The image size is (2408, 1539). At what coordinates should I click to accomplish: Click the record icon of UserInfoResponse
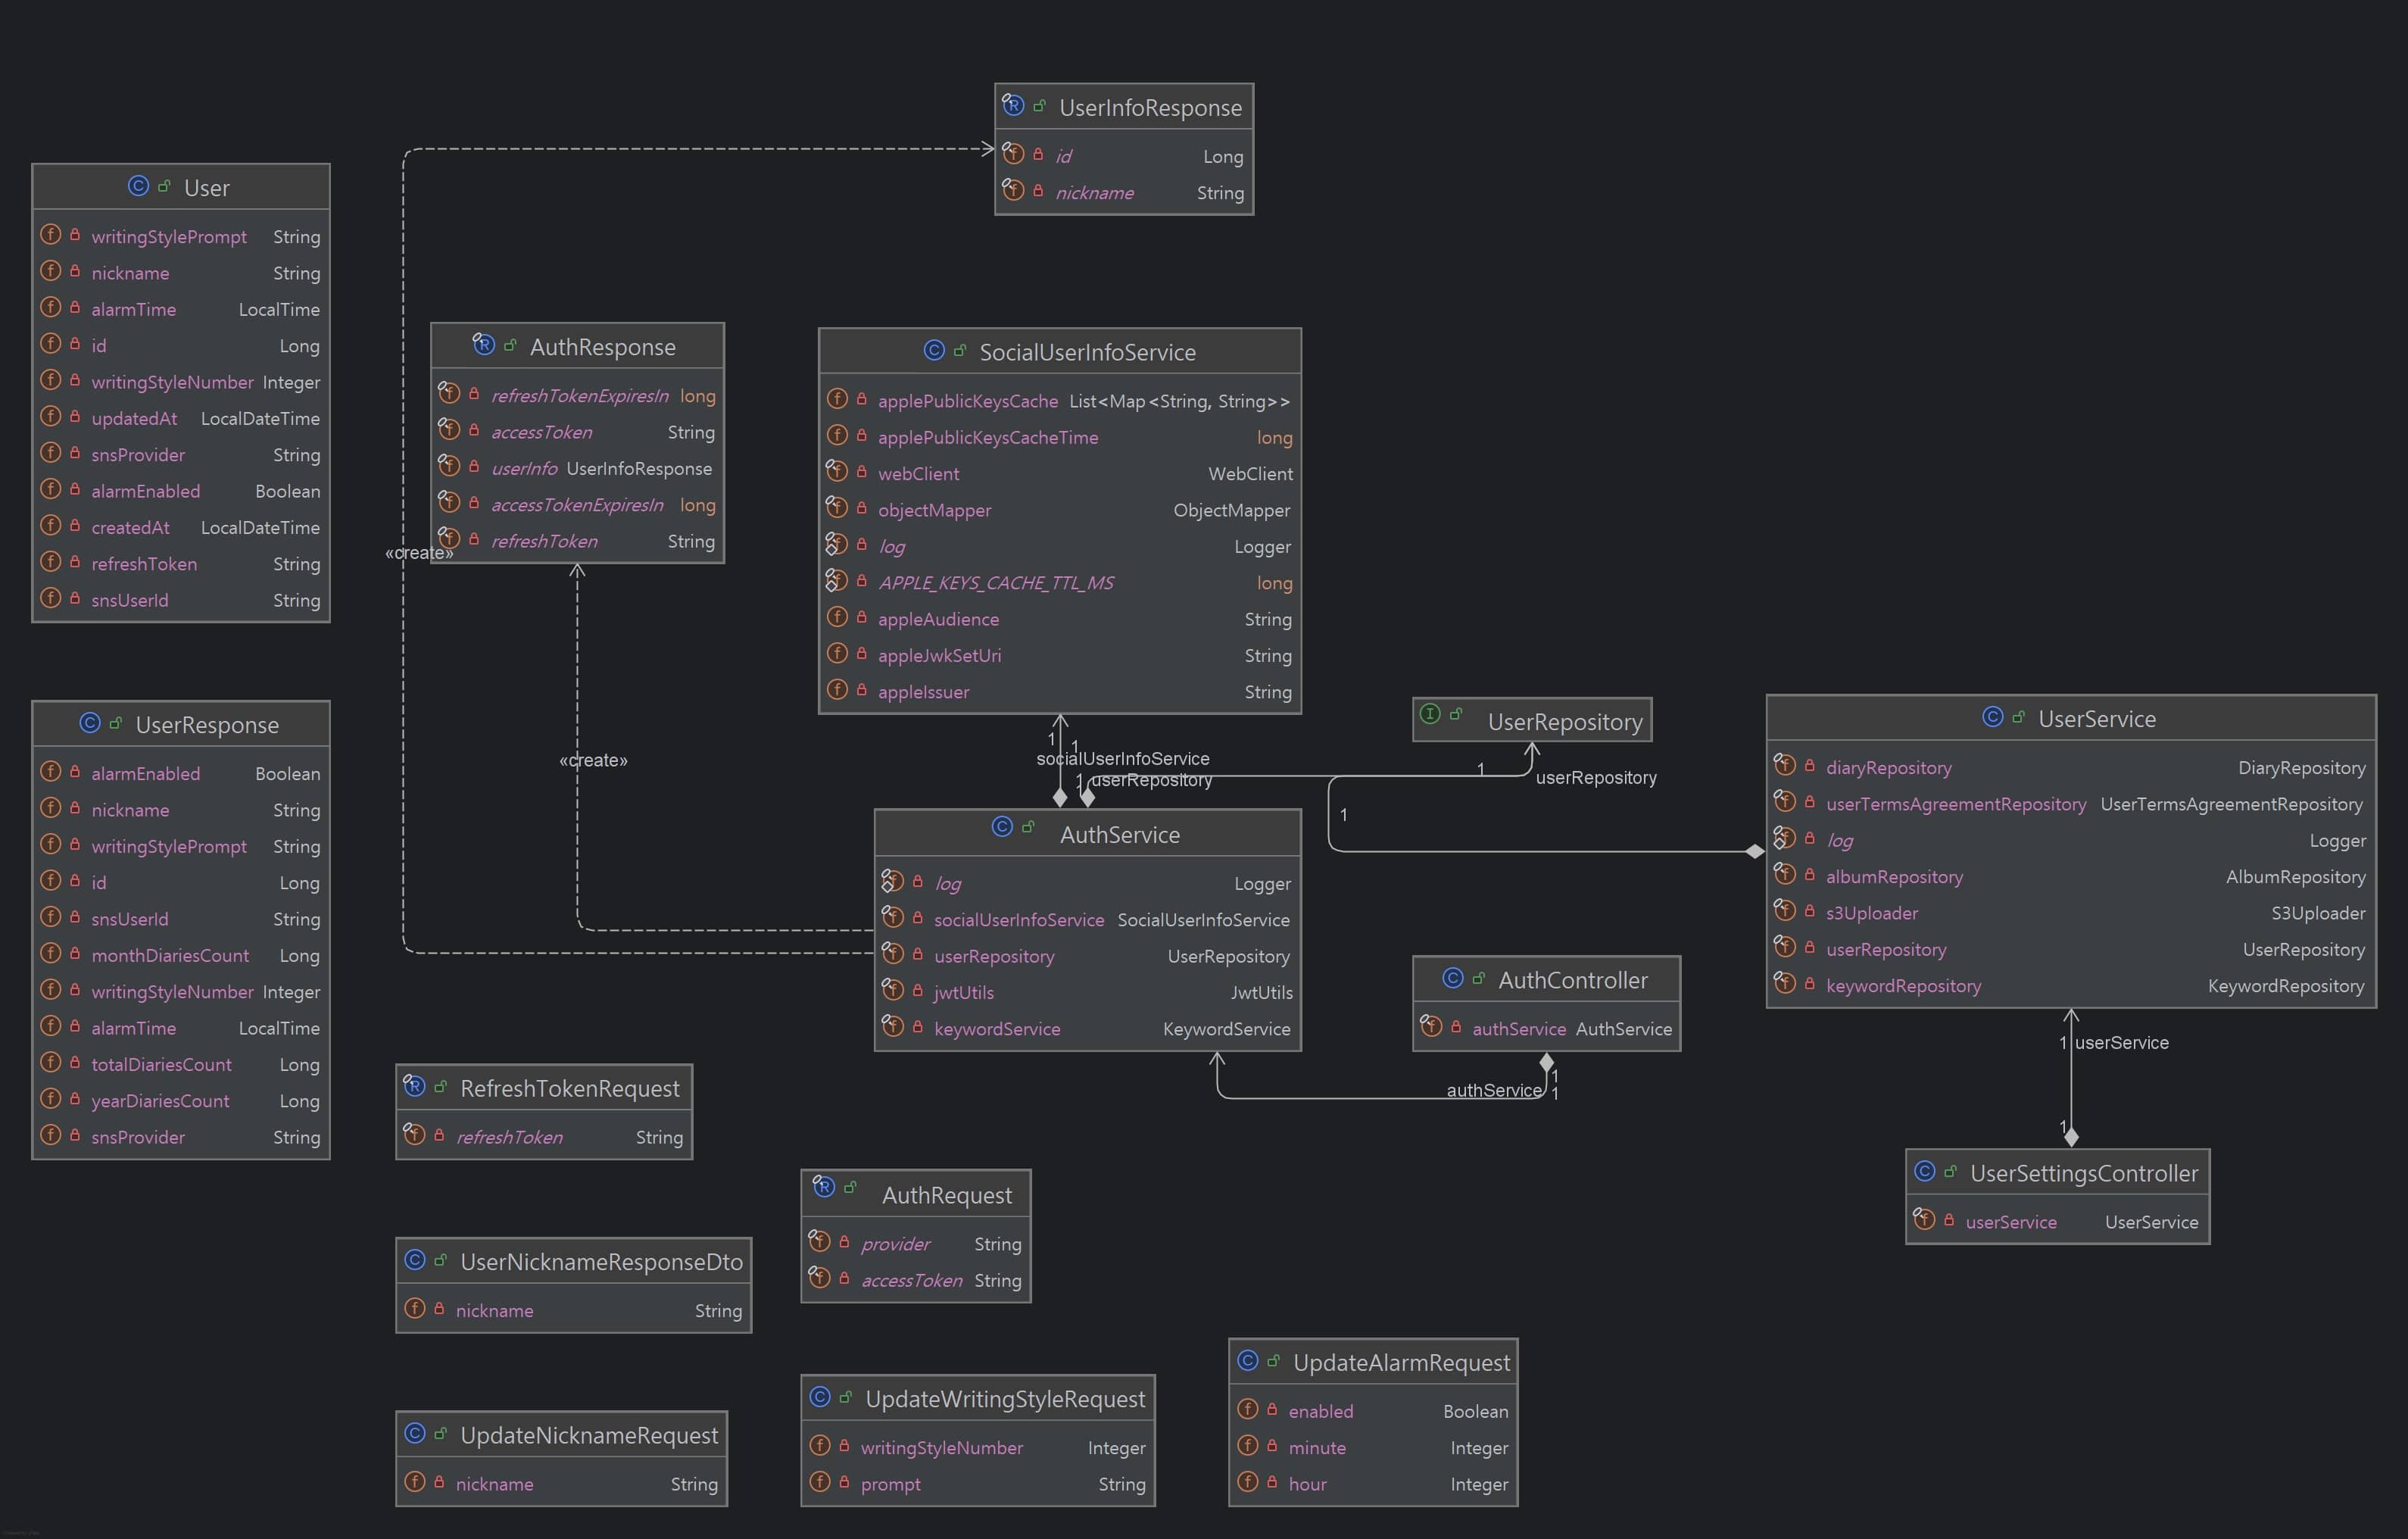point(1013,105)
